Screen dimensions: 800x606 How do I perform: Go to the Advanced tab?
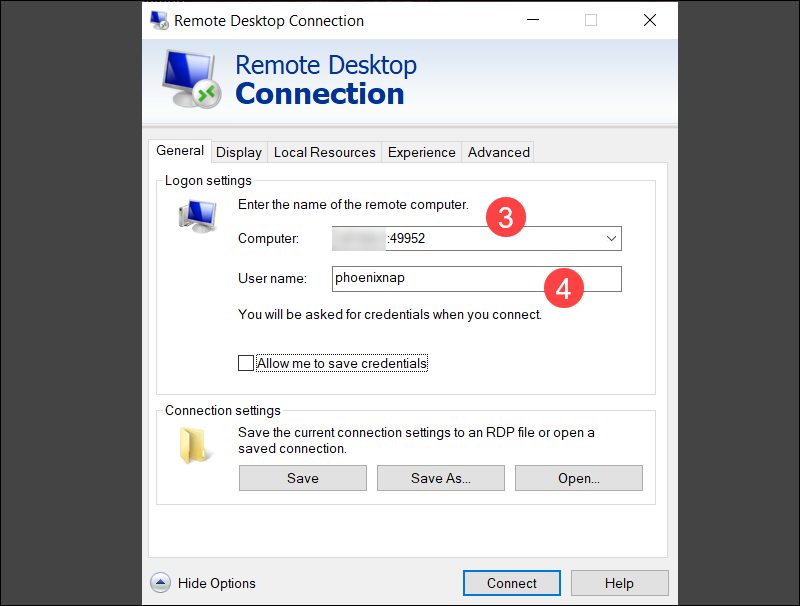coord(498,152)
